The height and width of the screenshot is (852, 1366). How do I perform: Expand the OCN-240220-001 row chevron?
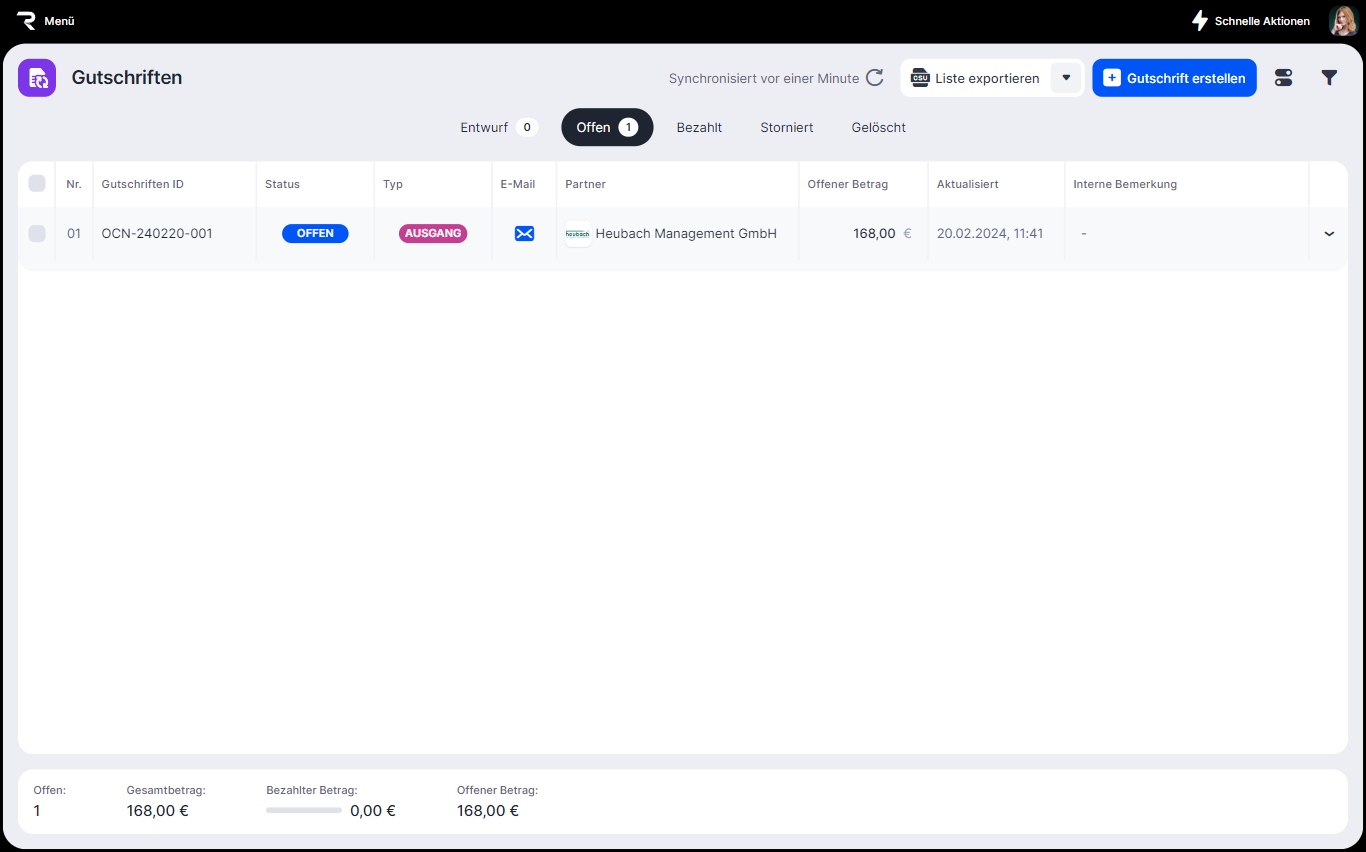coord(1329,233)
